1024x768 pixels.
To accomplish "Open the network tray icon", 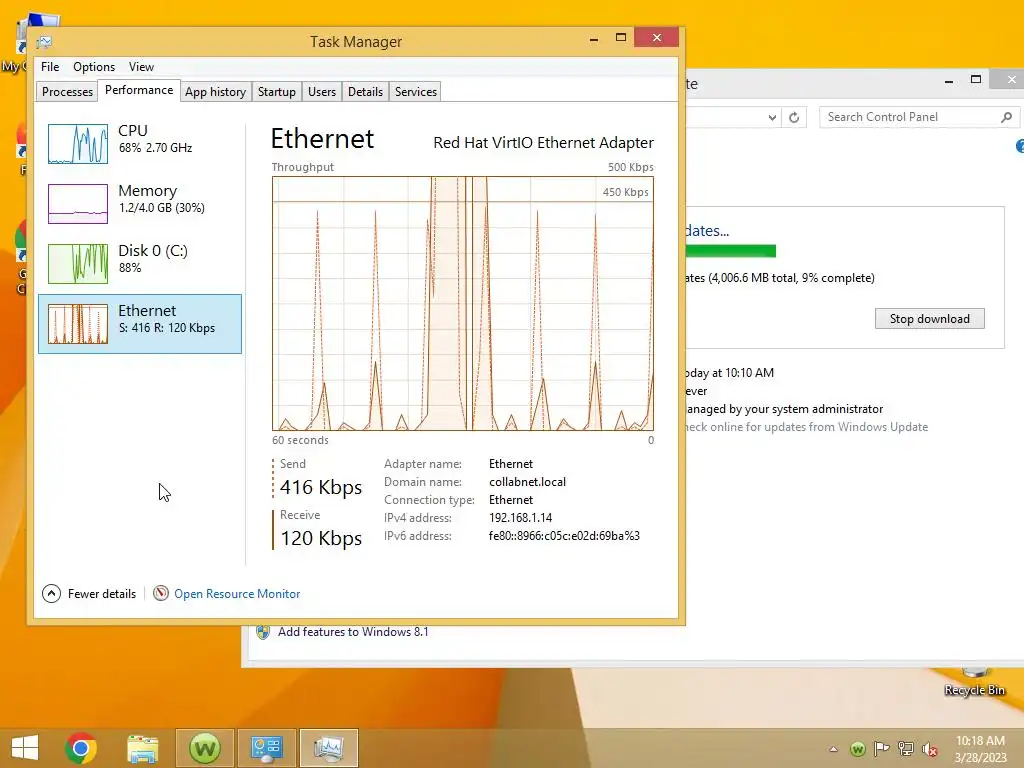I will tap(906, 748).
